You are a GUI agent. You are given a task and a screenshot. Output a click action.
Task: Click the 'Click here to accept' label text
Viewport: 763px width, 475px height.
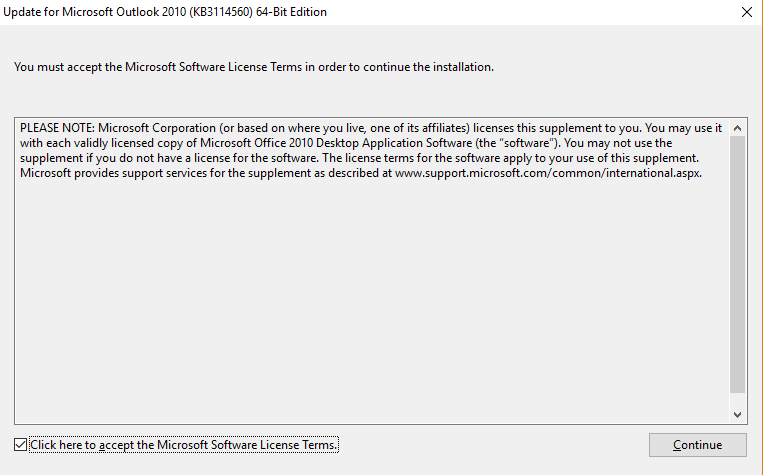185,444
